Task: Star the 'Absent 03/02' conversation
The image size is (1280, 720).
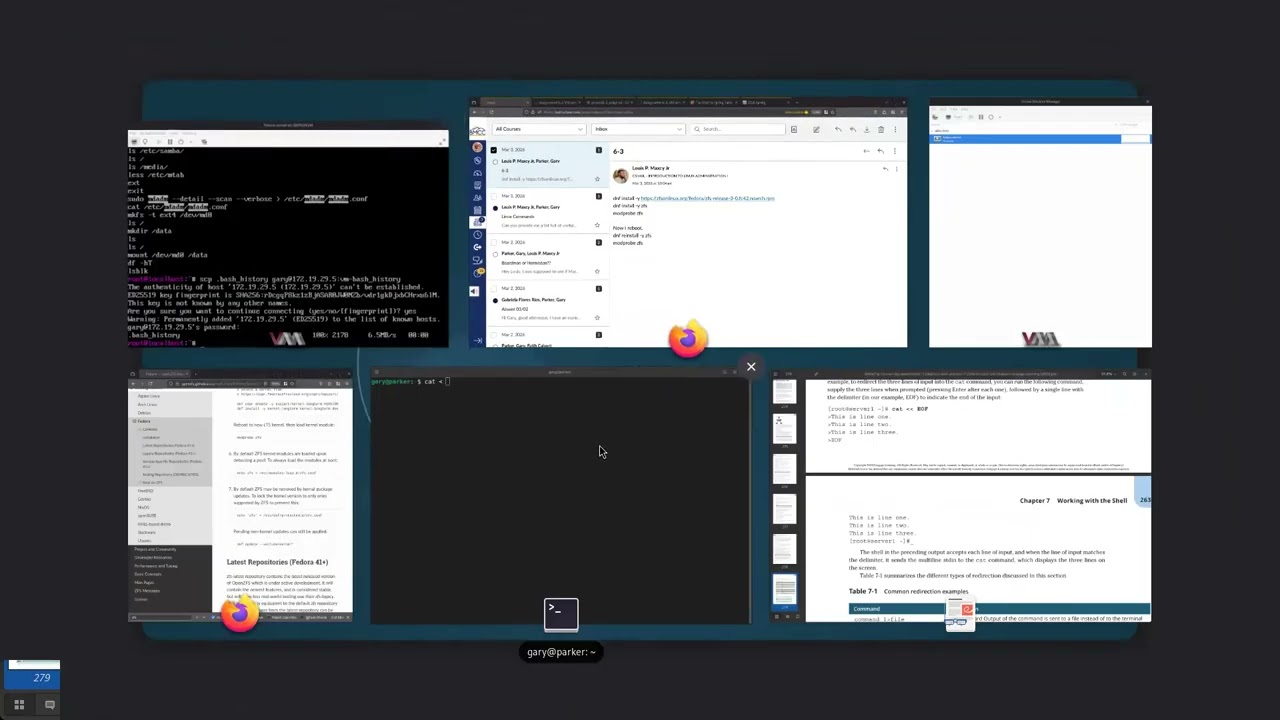Action: pos(597,318)
